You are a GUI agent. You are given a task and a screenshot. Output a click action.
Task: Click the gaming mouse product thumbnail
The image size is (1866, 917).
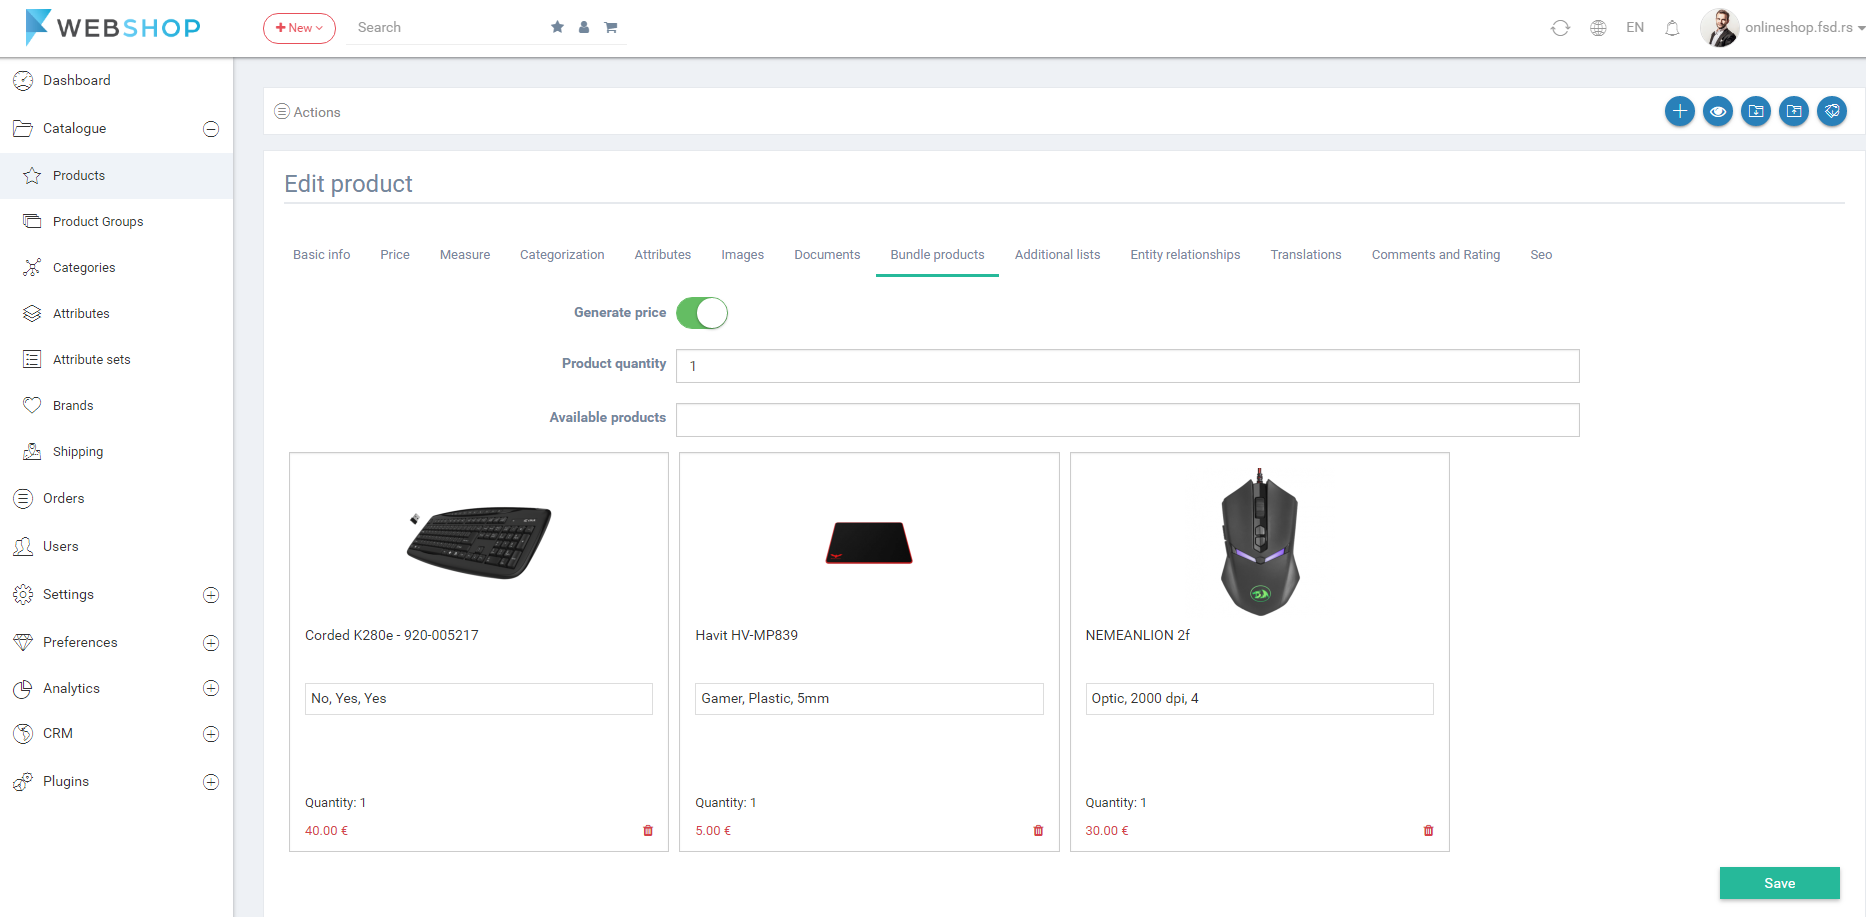click(1260, 542)
